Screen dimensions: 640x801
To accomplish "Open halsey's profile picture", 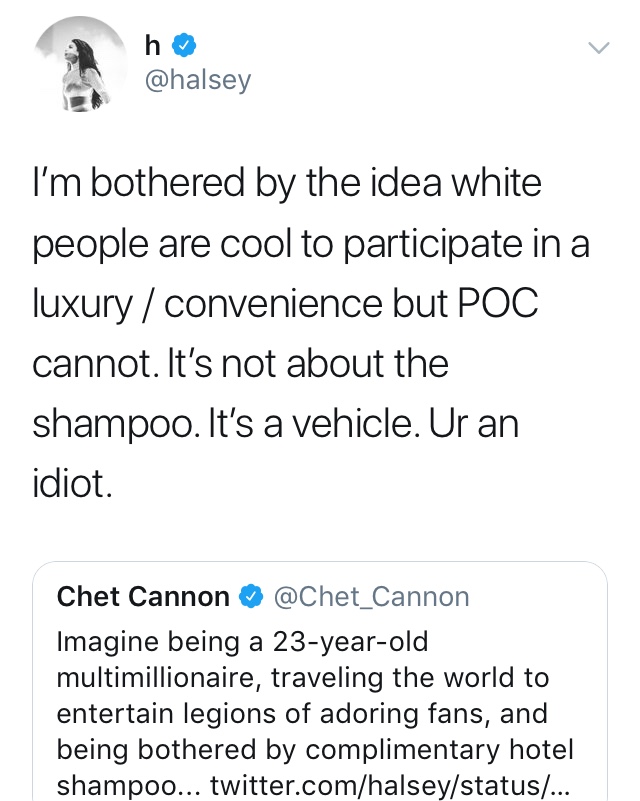I will pos(81,63).
